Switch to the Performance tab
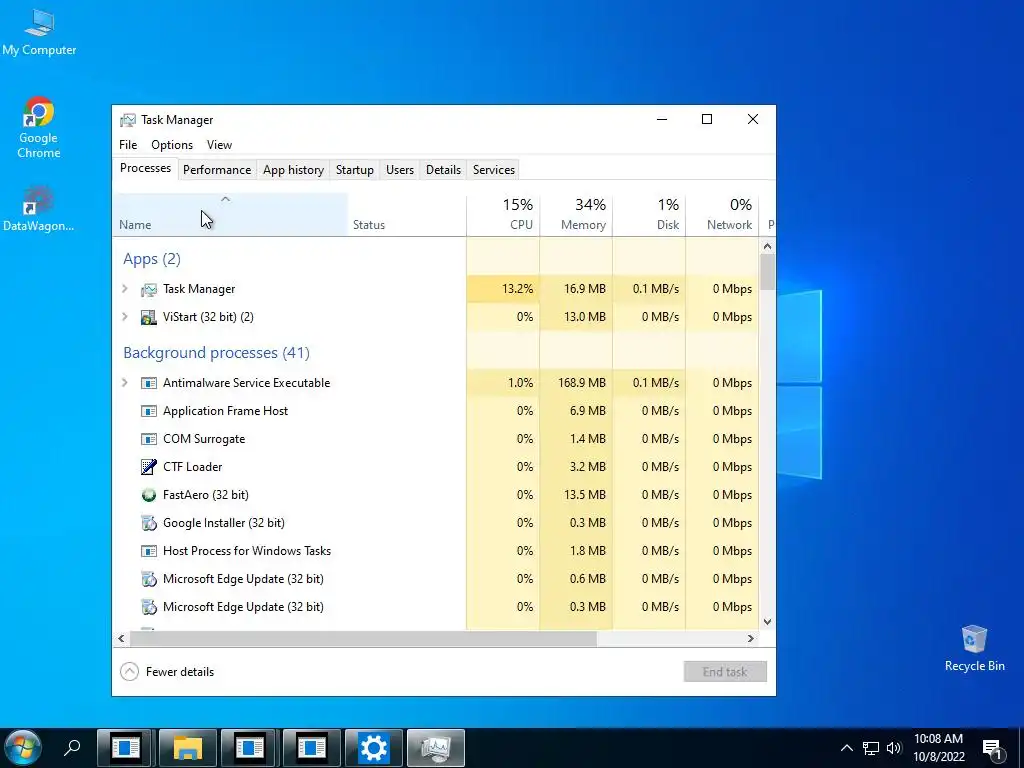 [217, 170]
